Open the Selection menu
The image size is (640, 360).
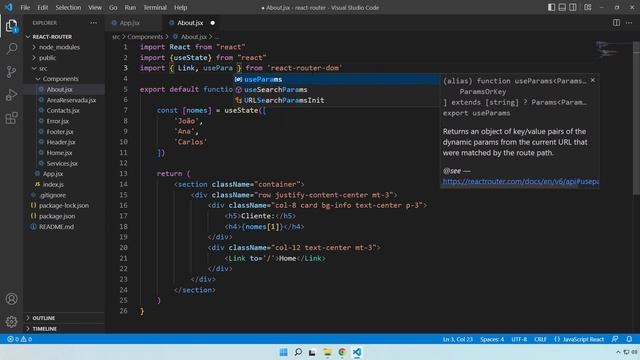click(x=68, y=7)
